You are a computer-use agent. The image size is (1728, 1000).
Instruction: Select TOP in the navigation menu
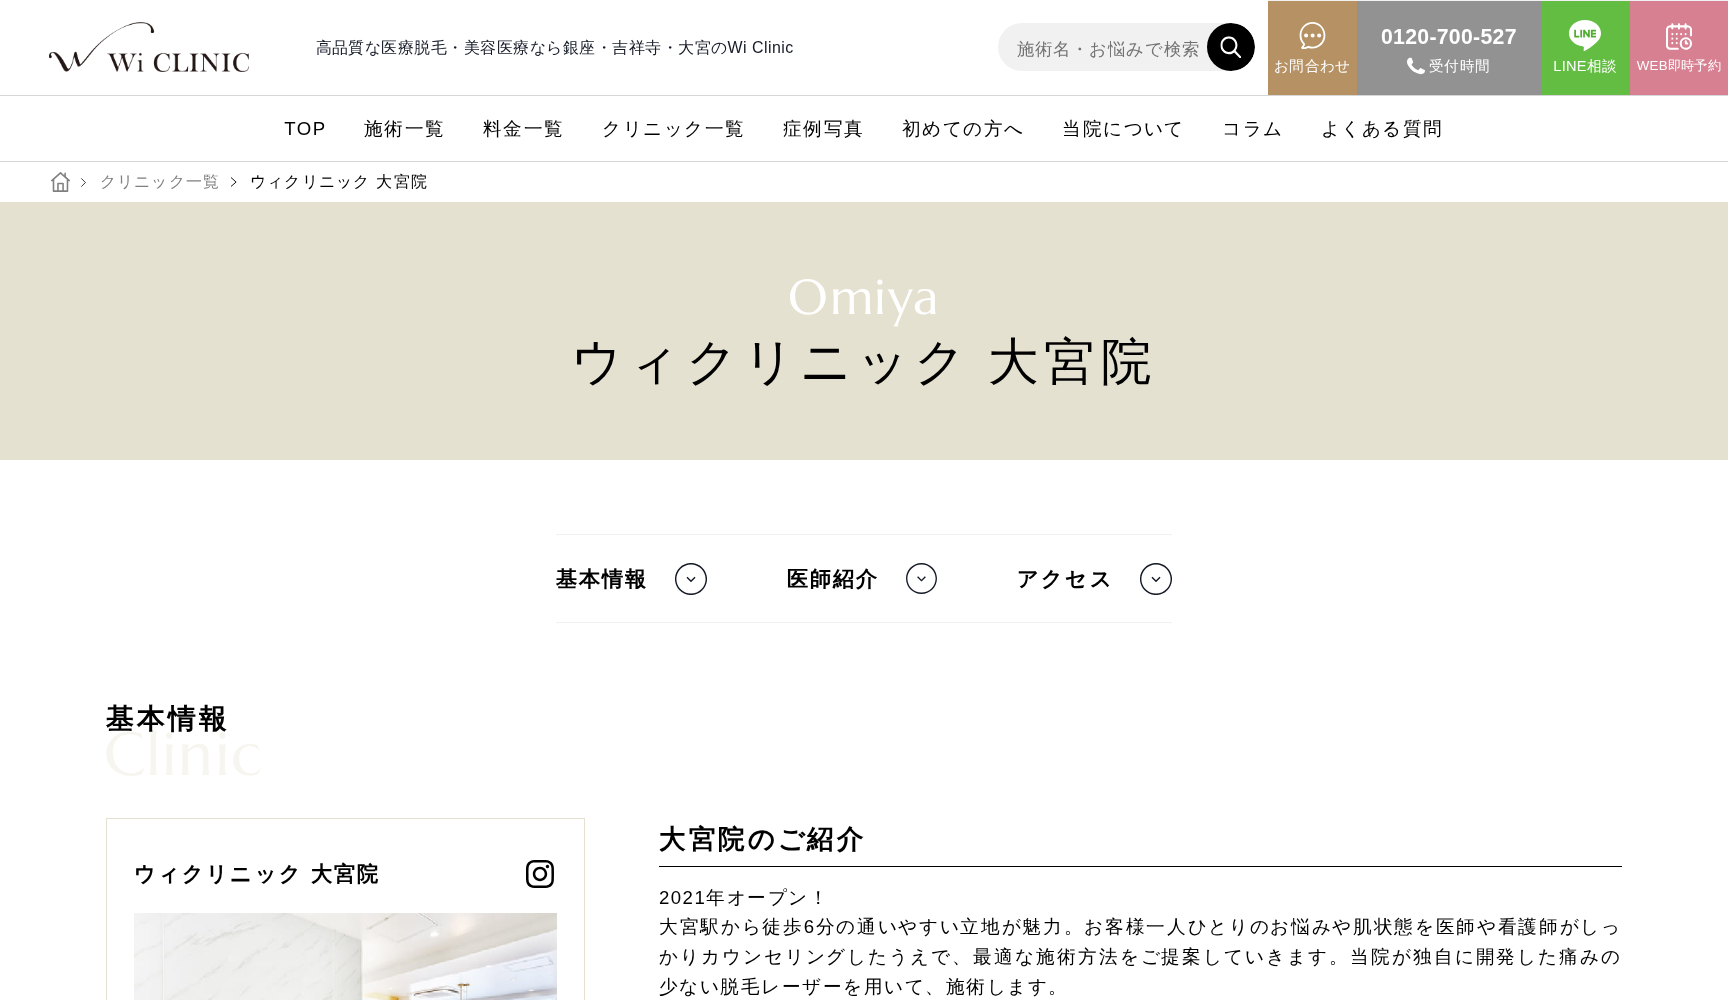pyautogui.click(x=305, y=128)
